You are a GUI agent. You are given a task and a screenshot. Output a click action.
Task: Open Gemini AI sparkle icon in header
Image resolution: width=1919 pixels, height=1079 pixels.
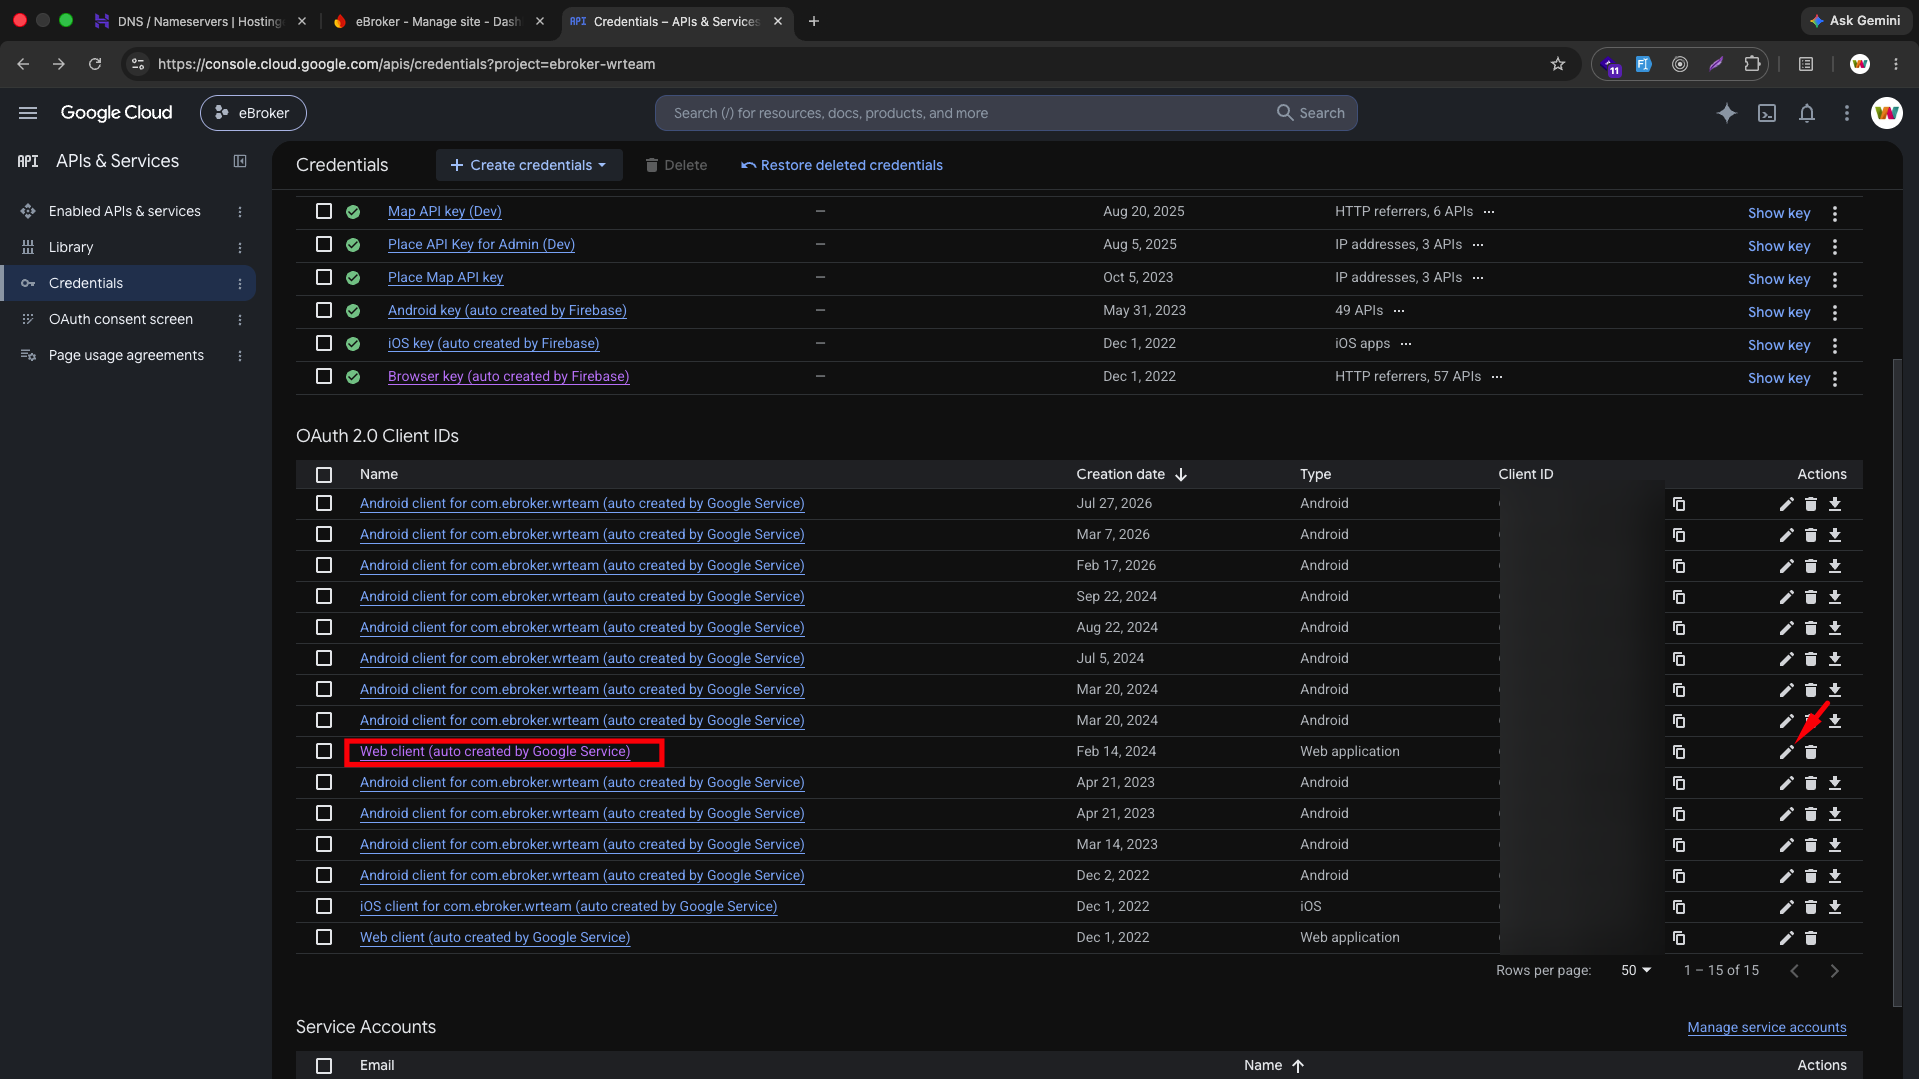pos(1726,113)
